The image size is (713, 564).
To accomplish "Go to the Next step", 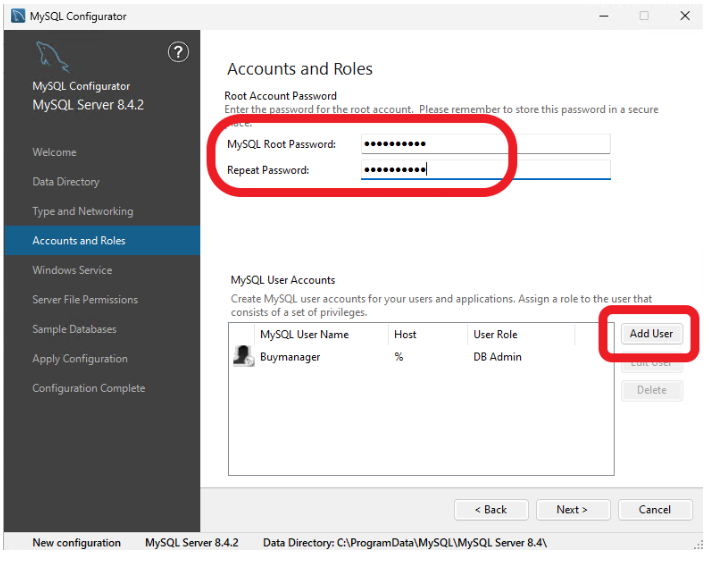I will coord(572,510).
